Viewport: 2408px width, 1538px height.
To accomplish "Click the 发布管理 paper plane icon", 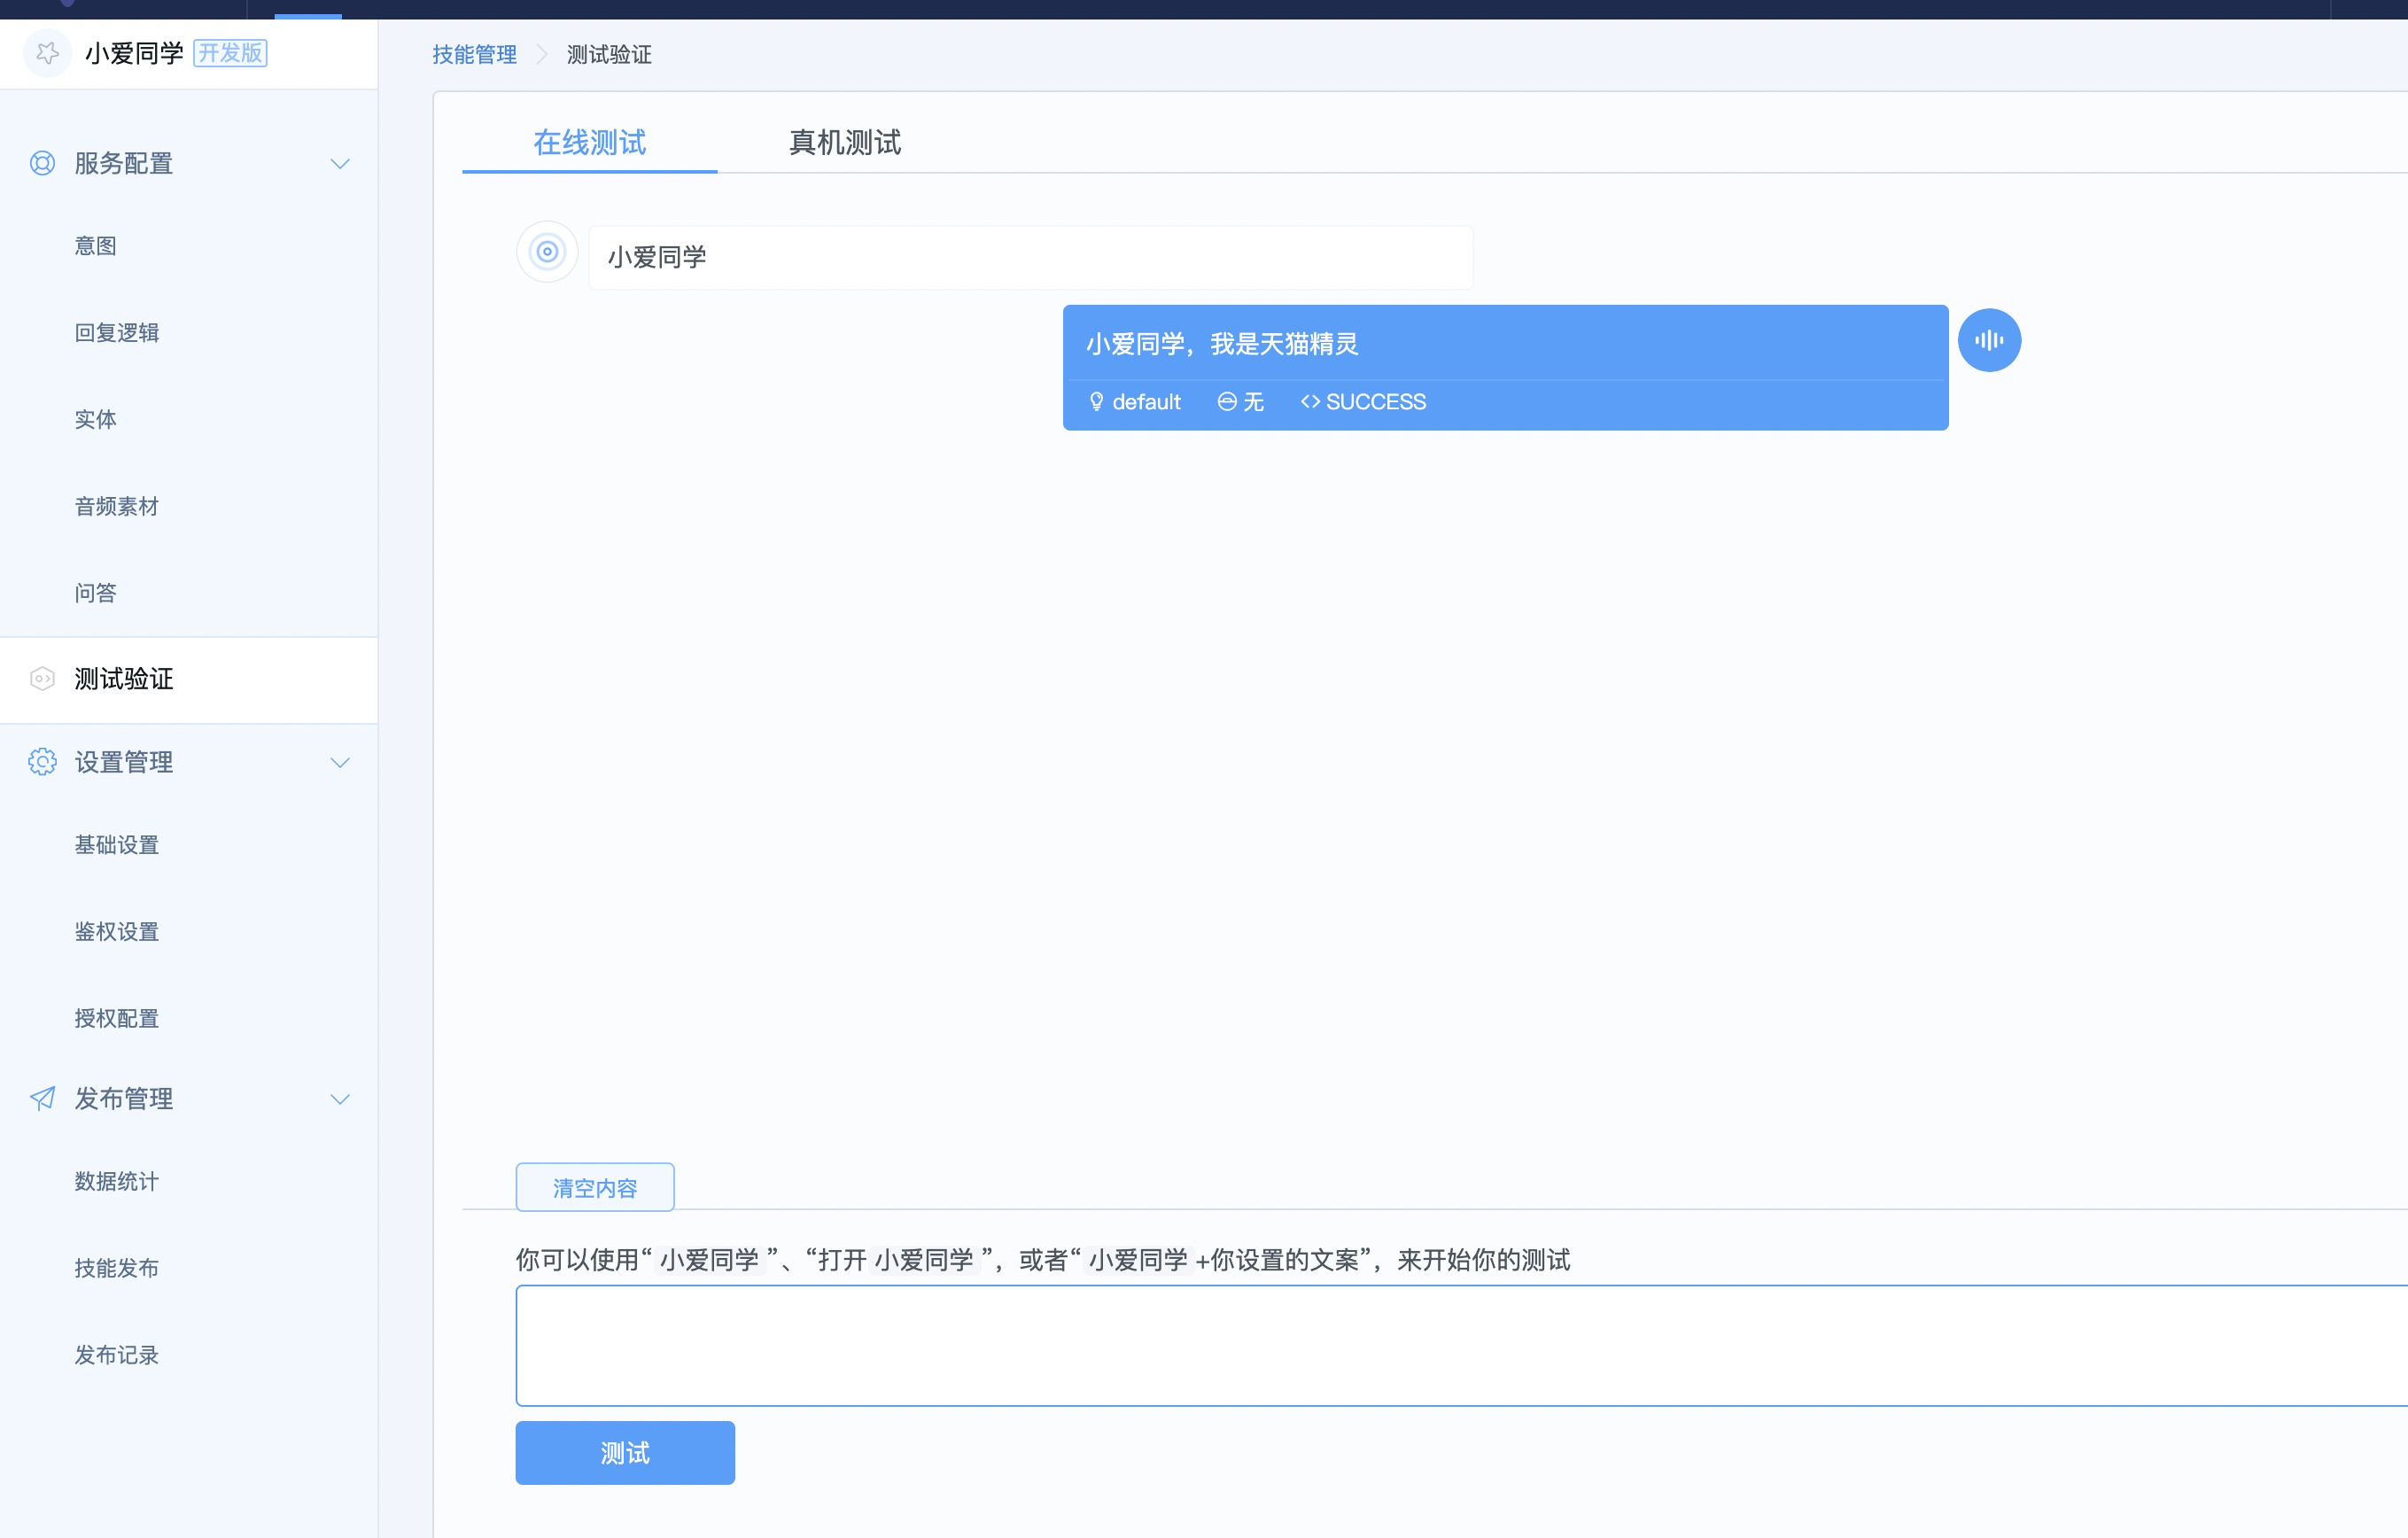I will tap(42, 1098).
